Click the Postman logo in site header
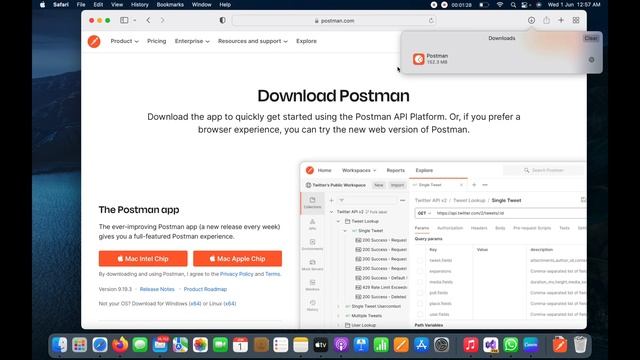This screenshot has width=640, height=360. click(94, 41)
